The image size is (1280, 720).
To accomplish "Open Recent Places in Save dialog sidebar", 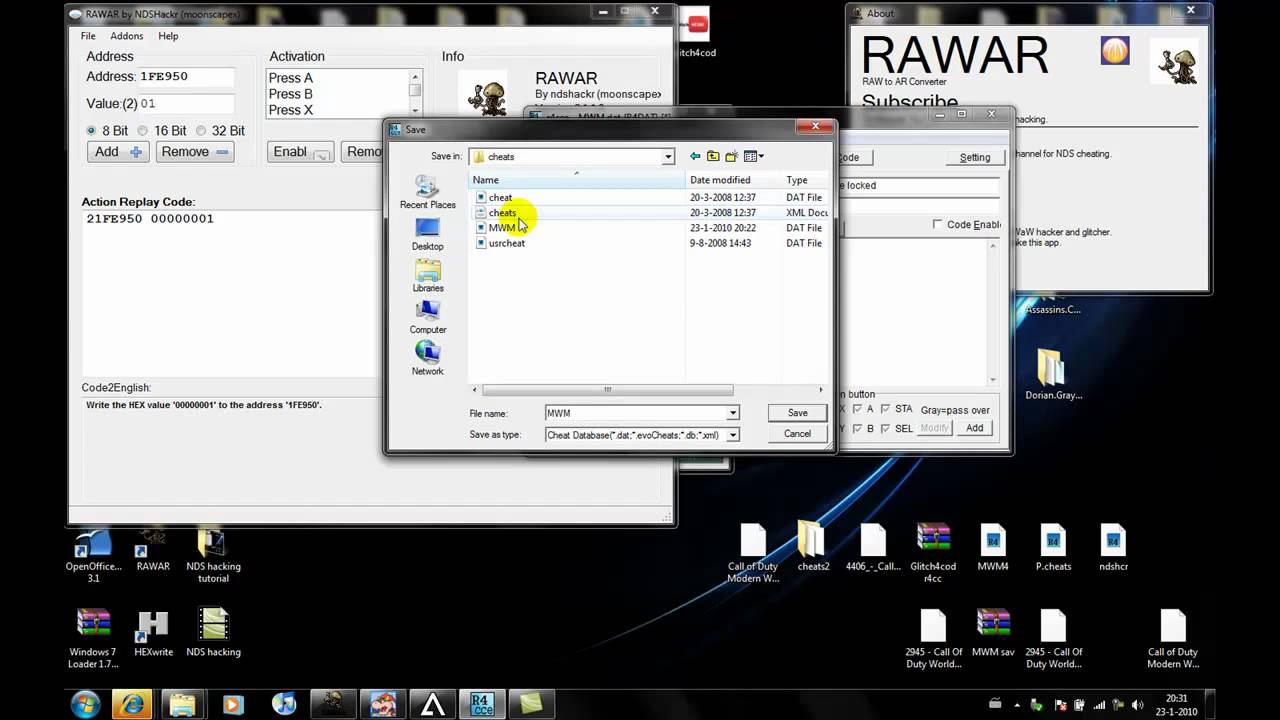I will tap(427, 192).
